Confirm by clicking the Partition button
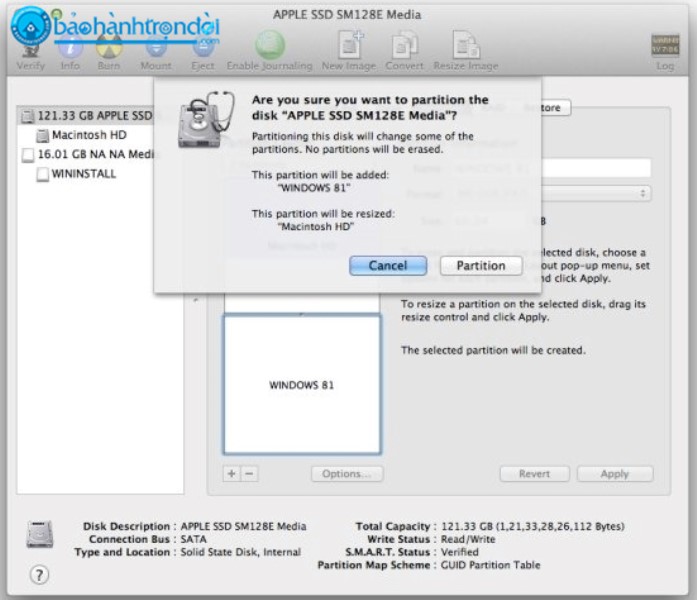This screenshot has height=600, width=697. 481,266
